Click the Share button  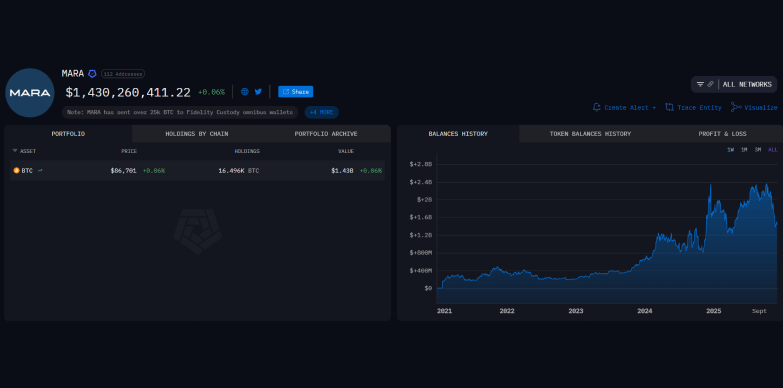(296, 92)
